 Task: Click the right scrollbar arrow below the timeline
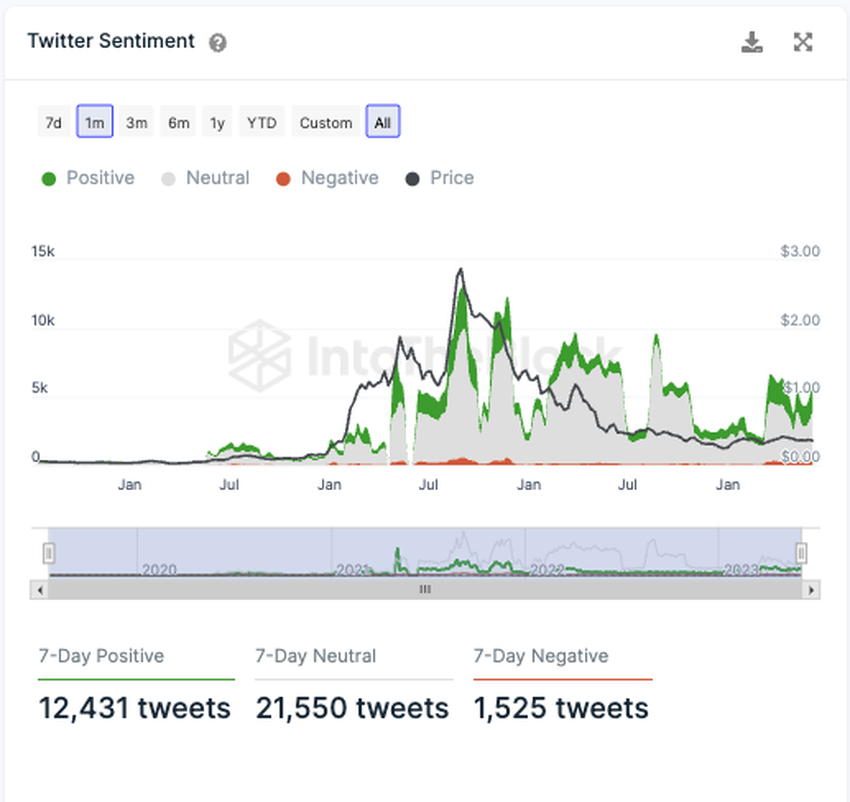(812, 590)
